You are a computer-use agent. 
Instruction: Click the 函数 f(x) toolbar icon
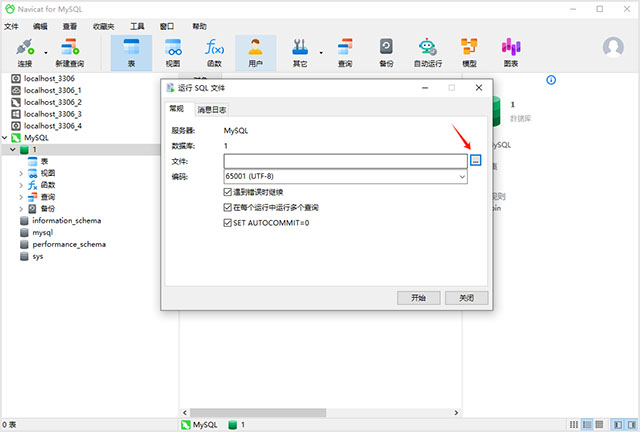214,53
